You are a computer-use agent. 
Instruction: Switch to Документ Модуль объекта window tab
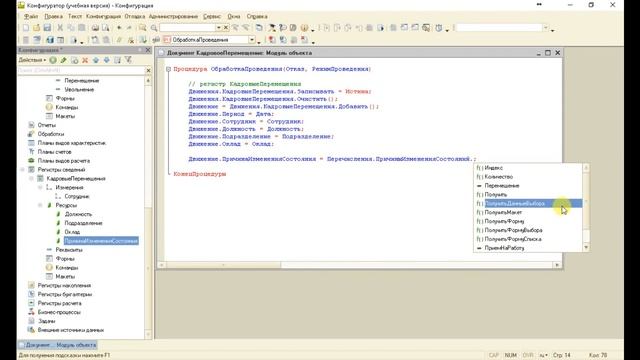pyautogui.click(x=57, y=345)
